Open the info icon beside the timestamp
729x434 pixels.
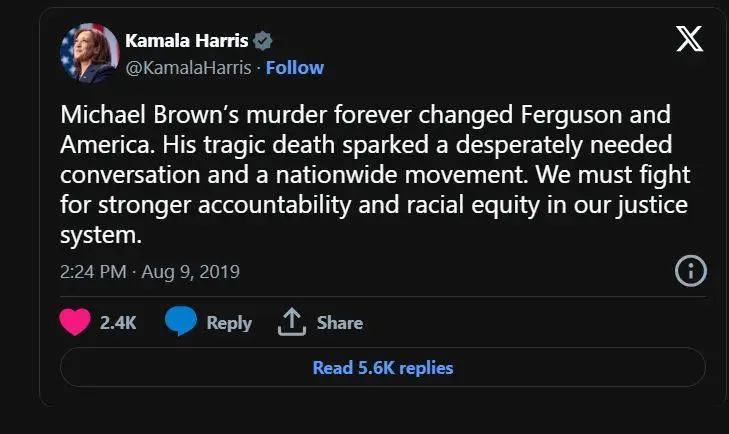pyautogui.click(x=691, y=271)
